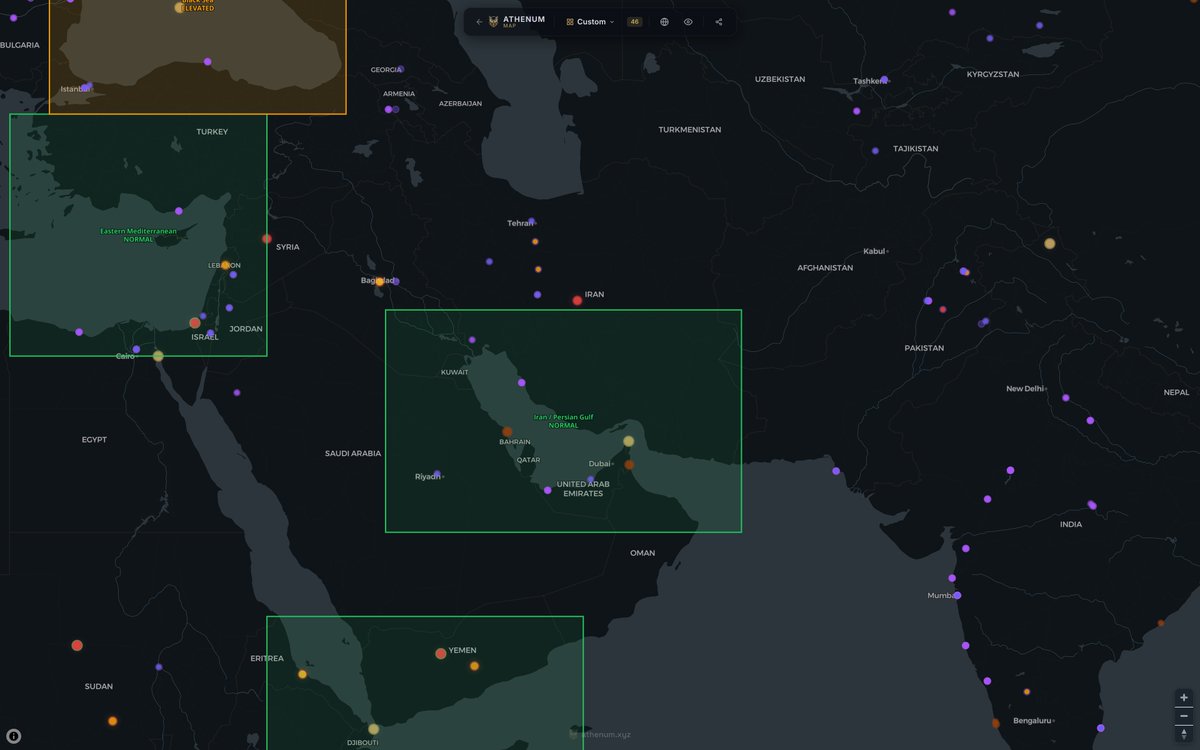Click the AFGHANISTAN country label
This screenshot has width=1200, height=750.
pyautogui.click(x=825, y=268)
